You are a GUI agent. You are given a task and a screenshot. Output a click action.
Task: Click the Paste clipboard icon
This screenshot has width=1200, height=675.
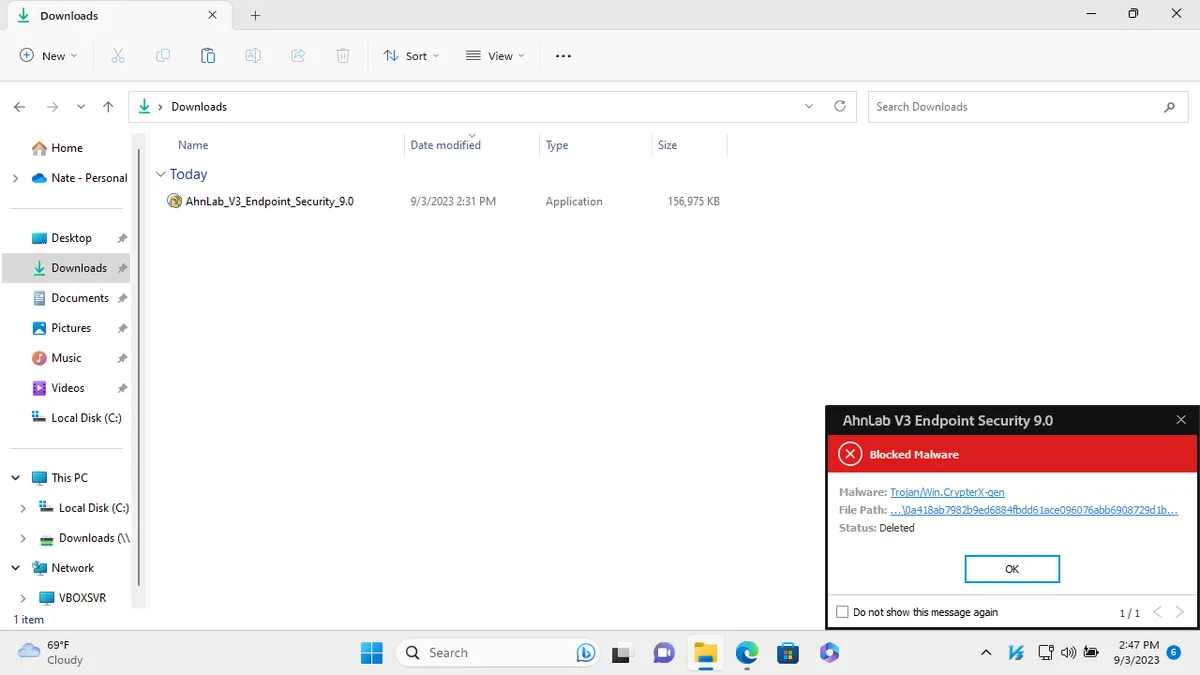tap(208, 56)
